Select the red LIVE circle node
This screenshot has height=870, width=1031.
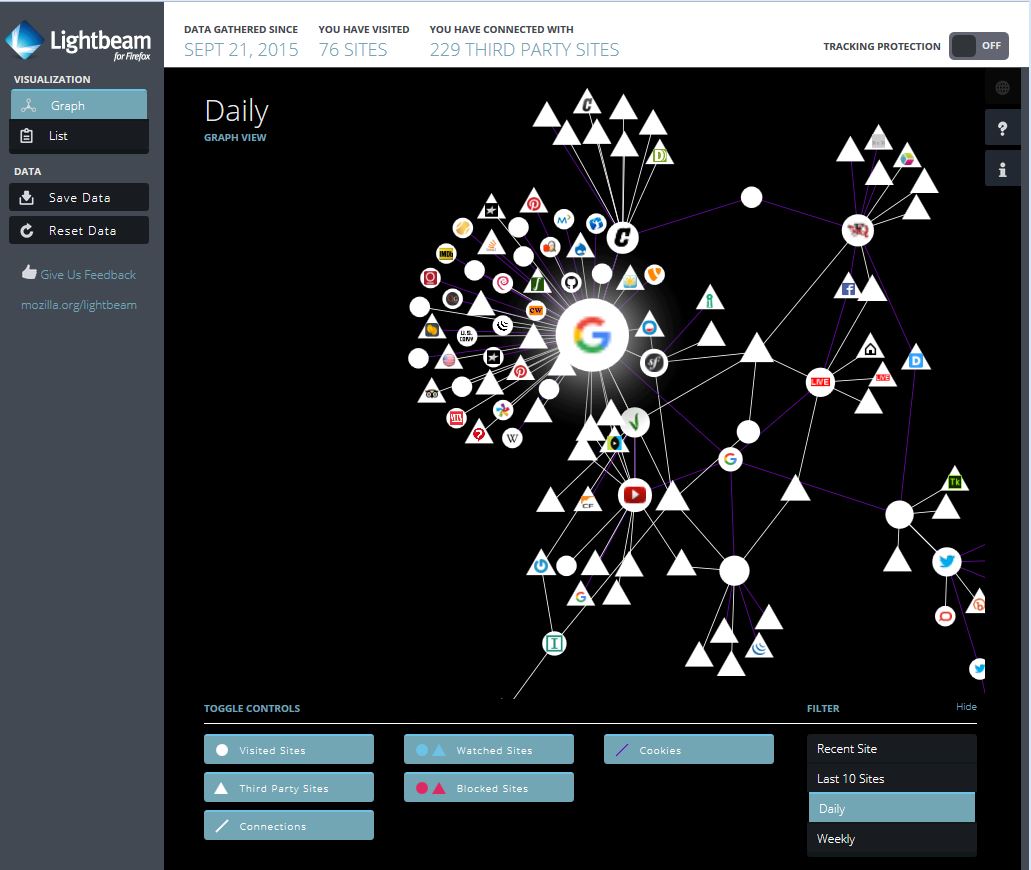820,382
